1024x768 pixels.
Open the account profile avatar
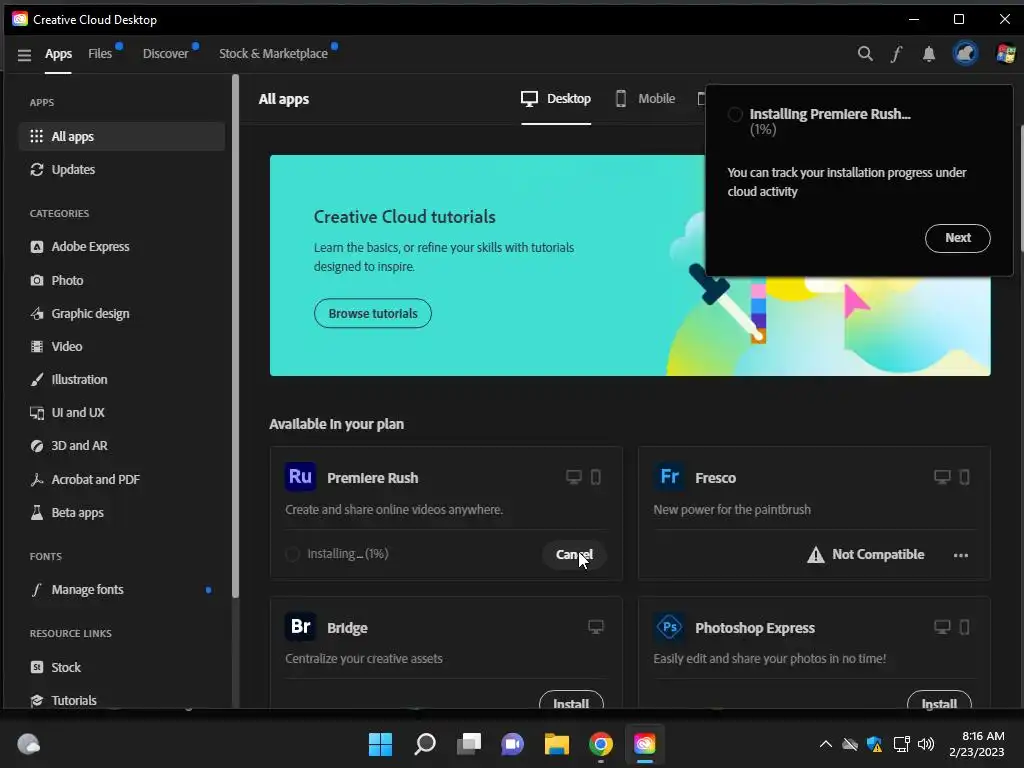(x=1006, y=54)
